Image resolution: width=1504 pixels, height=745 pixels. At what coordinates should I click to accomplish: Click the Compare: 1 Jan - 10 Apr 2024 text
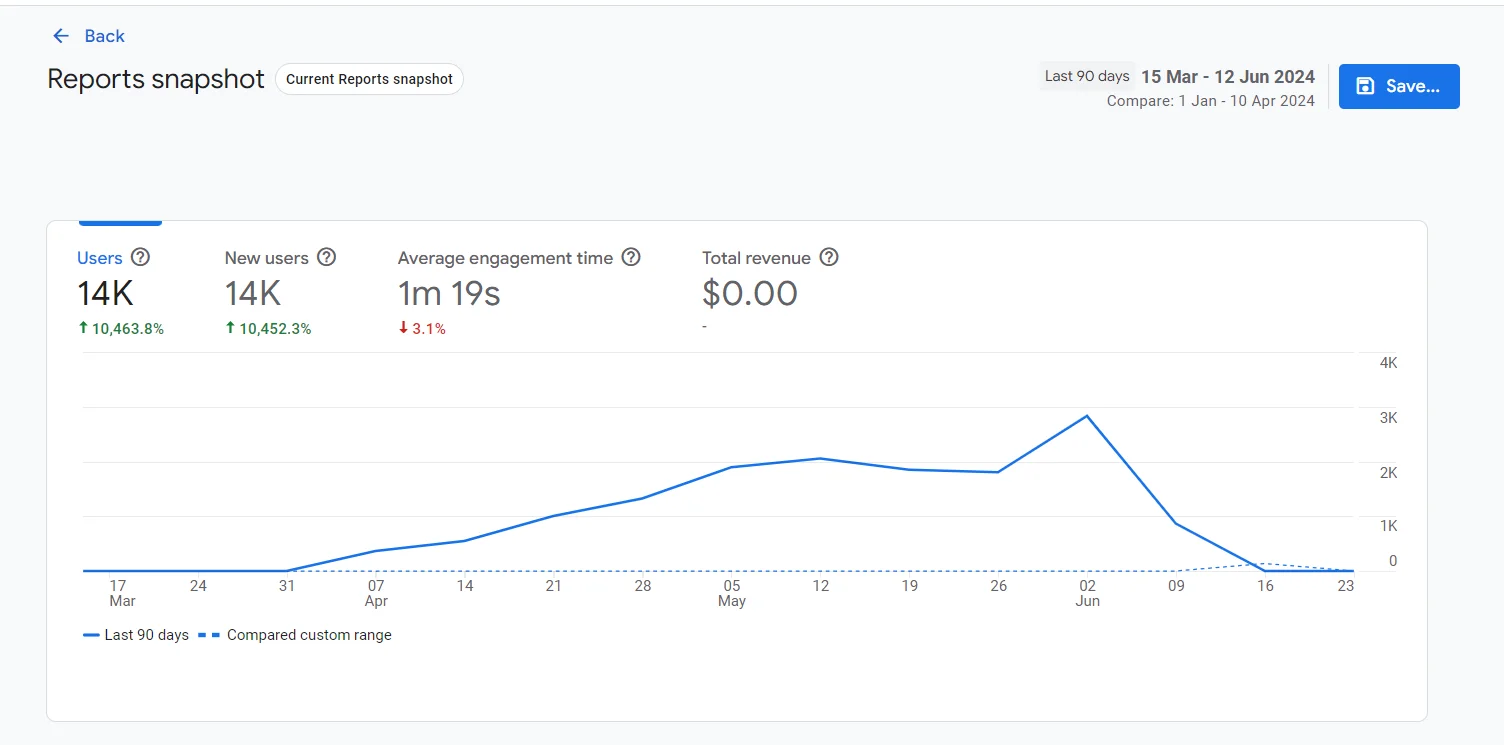pyautogui.click(x=1210, y=101)
